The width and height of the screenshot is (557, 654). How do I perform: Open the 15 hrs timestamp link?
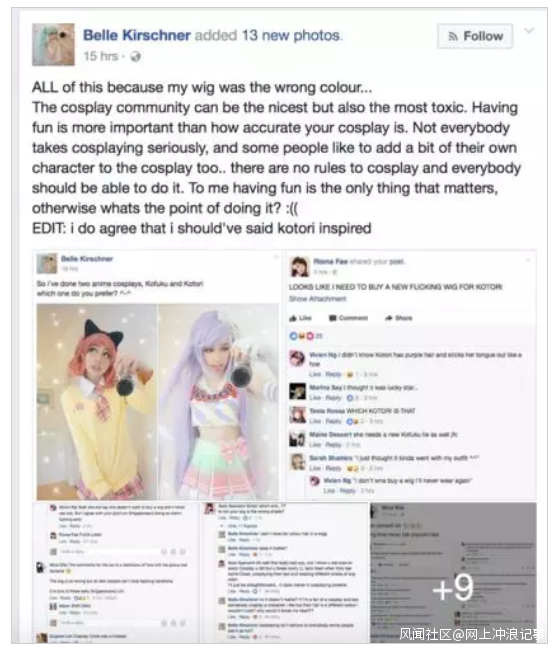tap(101, 56)
